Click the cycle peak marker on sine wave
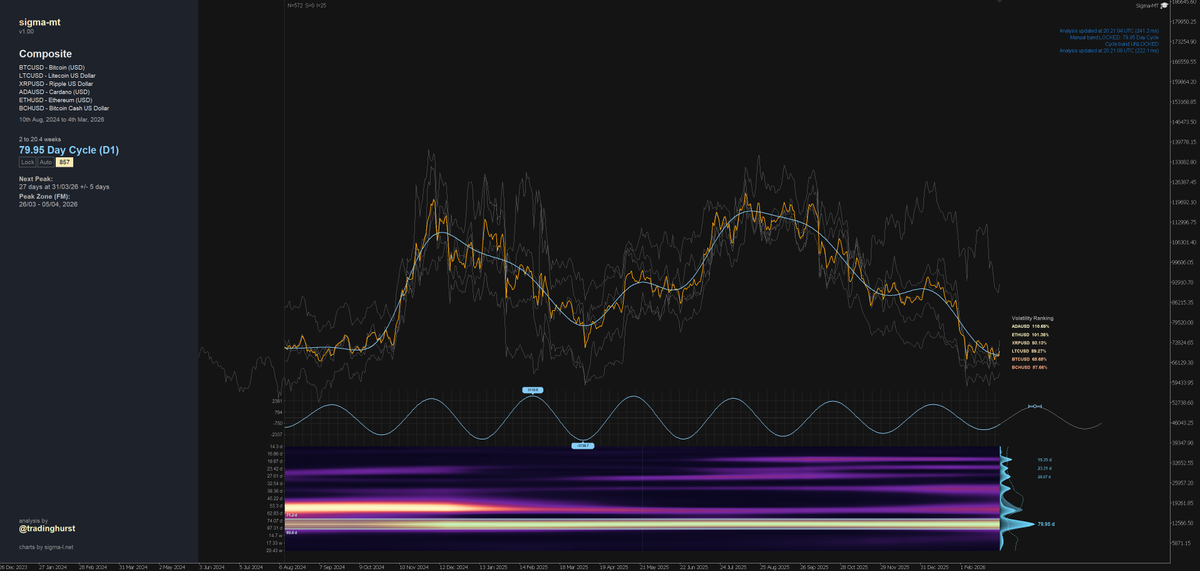This screenshot has height=571, width=1200. 532,390
